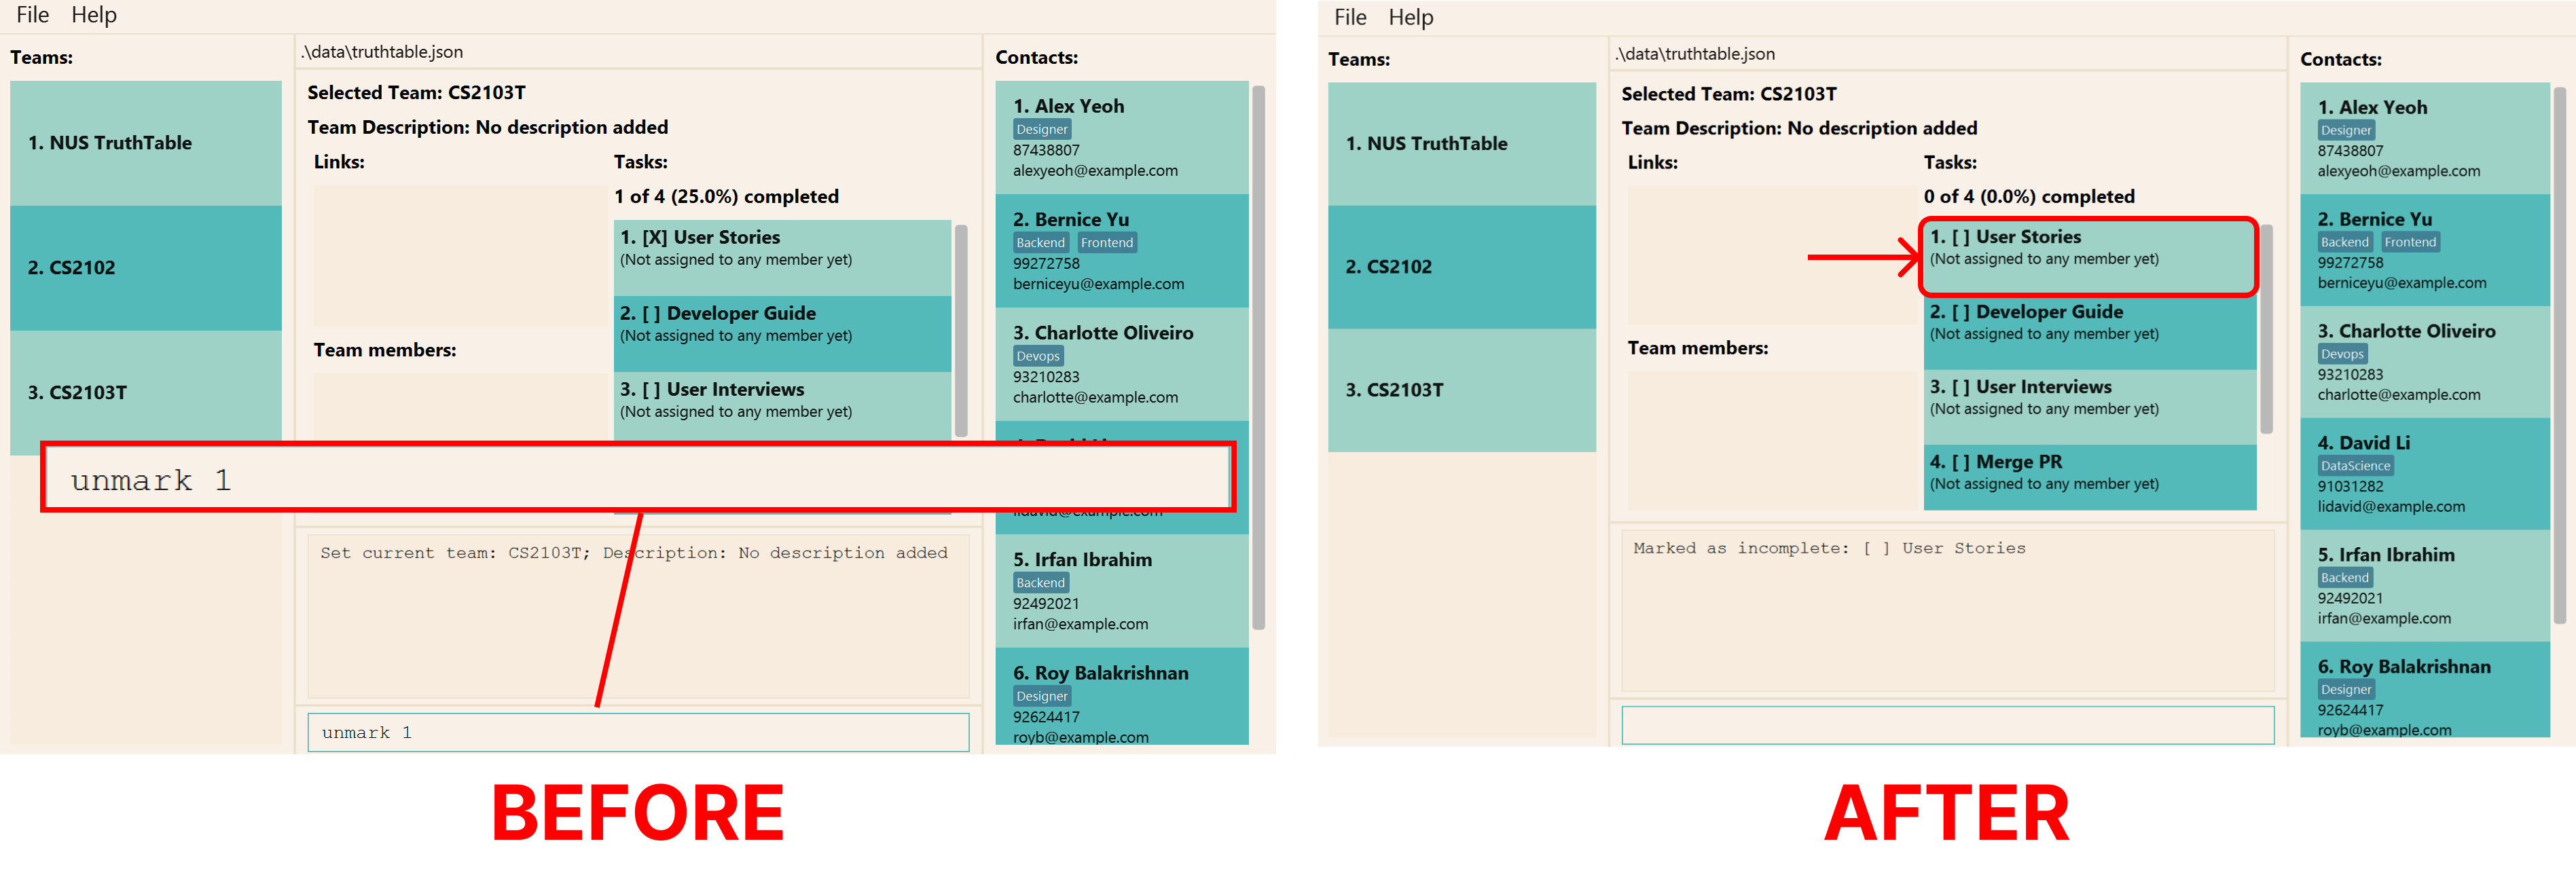This screenshot has height=871, width=2576.
Task: Click lidavid@example.com in AFTER window
Action: tap(2391, 507)
